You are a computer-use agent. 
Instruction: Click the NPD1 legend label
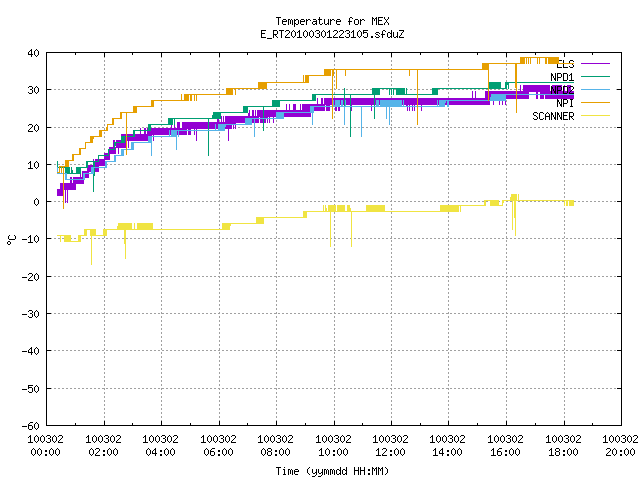click(562, 77)
